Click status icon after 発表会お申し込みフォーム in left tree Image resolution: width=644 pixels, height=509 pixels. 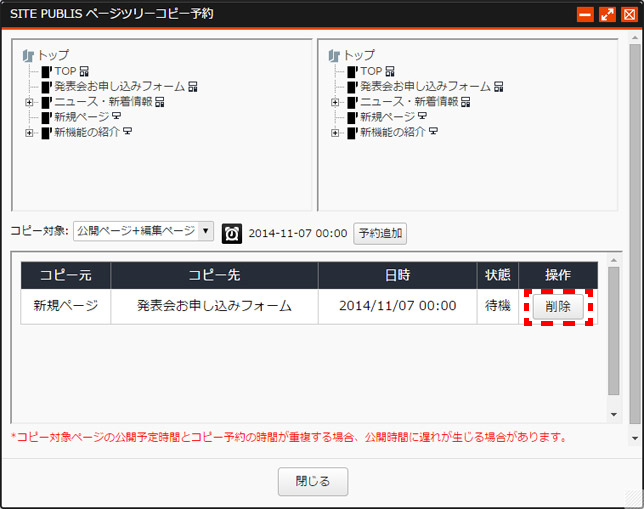pyautogui.click(x=193, y=87)
